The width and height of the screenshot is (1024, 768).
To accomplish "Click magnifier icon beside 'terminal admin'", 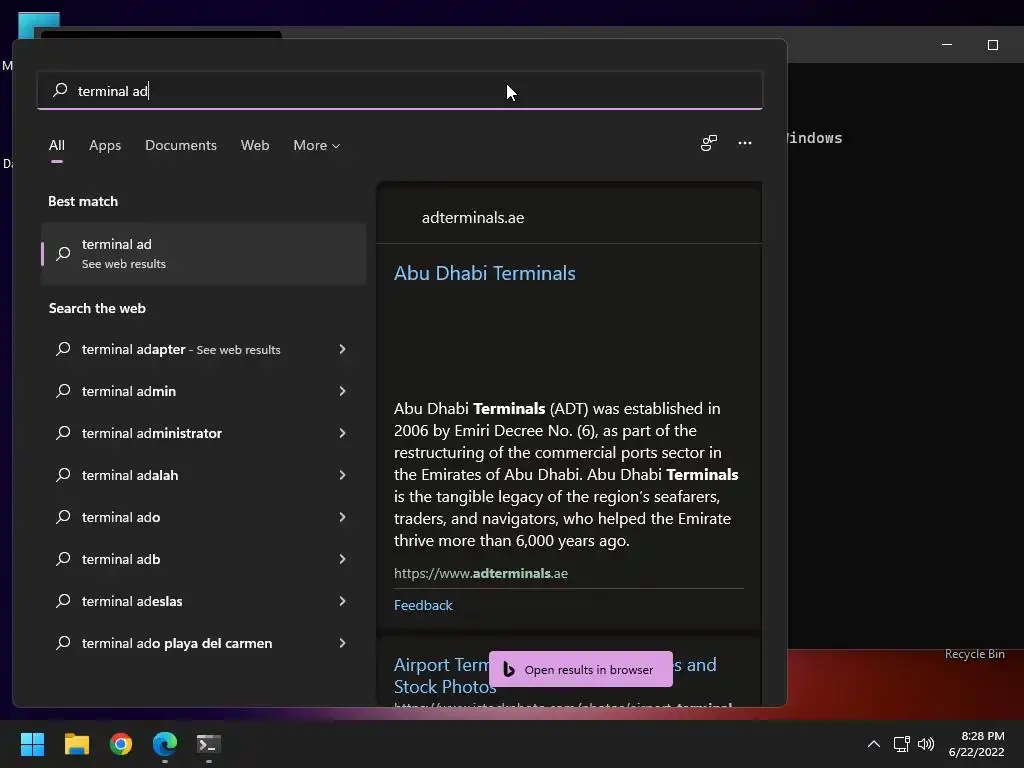I will [63, 391].
